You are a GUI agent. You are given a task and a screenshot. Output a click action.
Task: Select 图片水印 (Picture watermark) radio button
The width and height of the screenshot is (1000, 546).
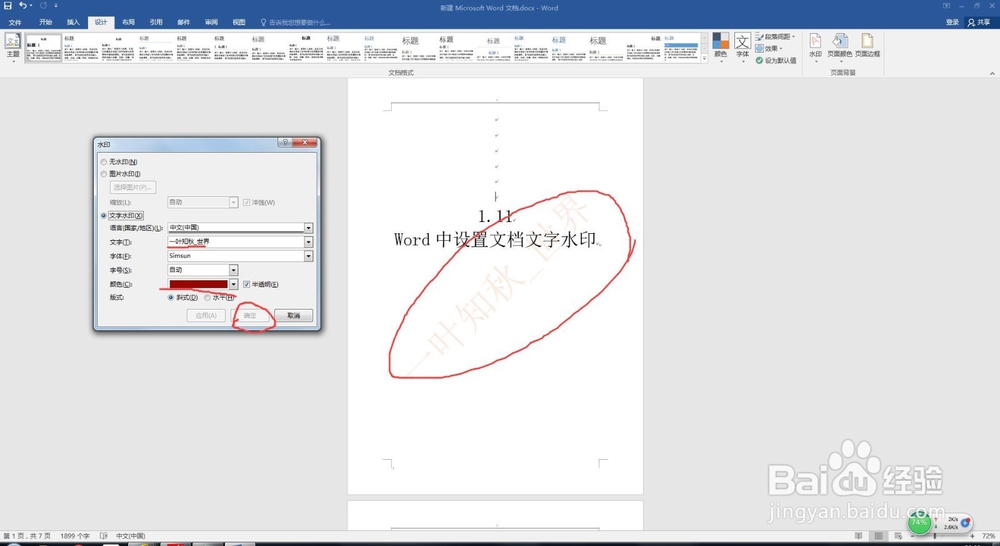point(103,173)
